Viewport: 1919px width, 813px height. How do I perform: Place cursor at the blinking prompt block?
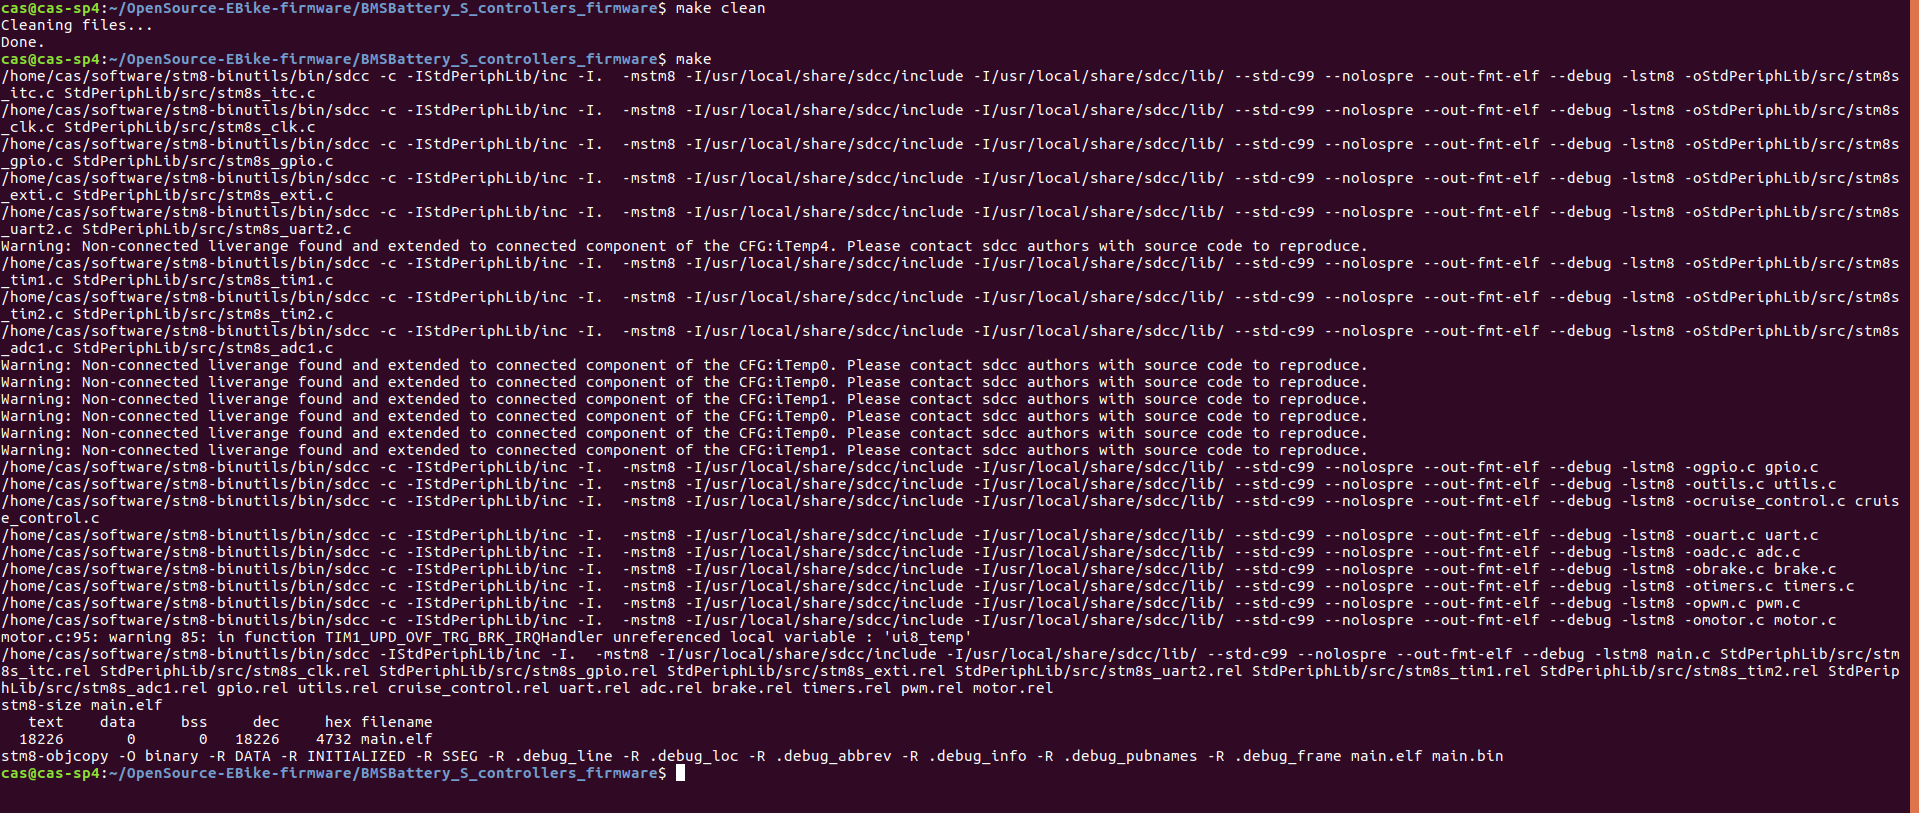pyautogui.click(x=680, y=773)
